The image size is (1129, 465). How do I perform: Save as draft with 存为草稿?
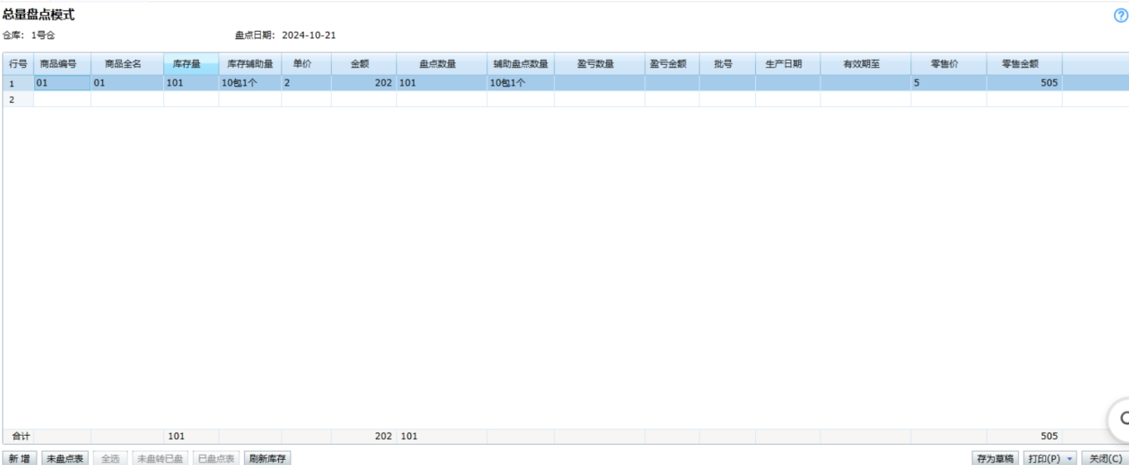995,458
